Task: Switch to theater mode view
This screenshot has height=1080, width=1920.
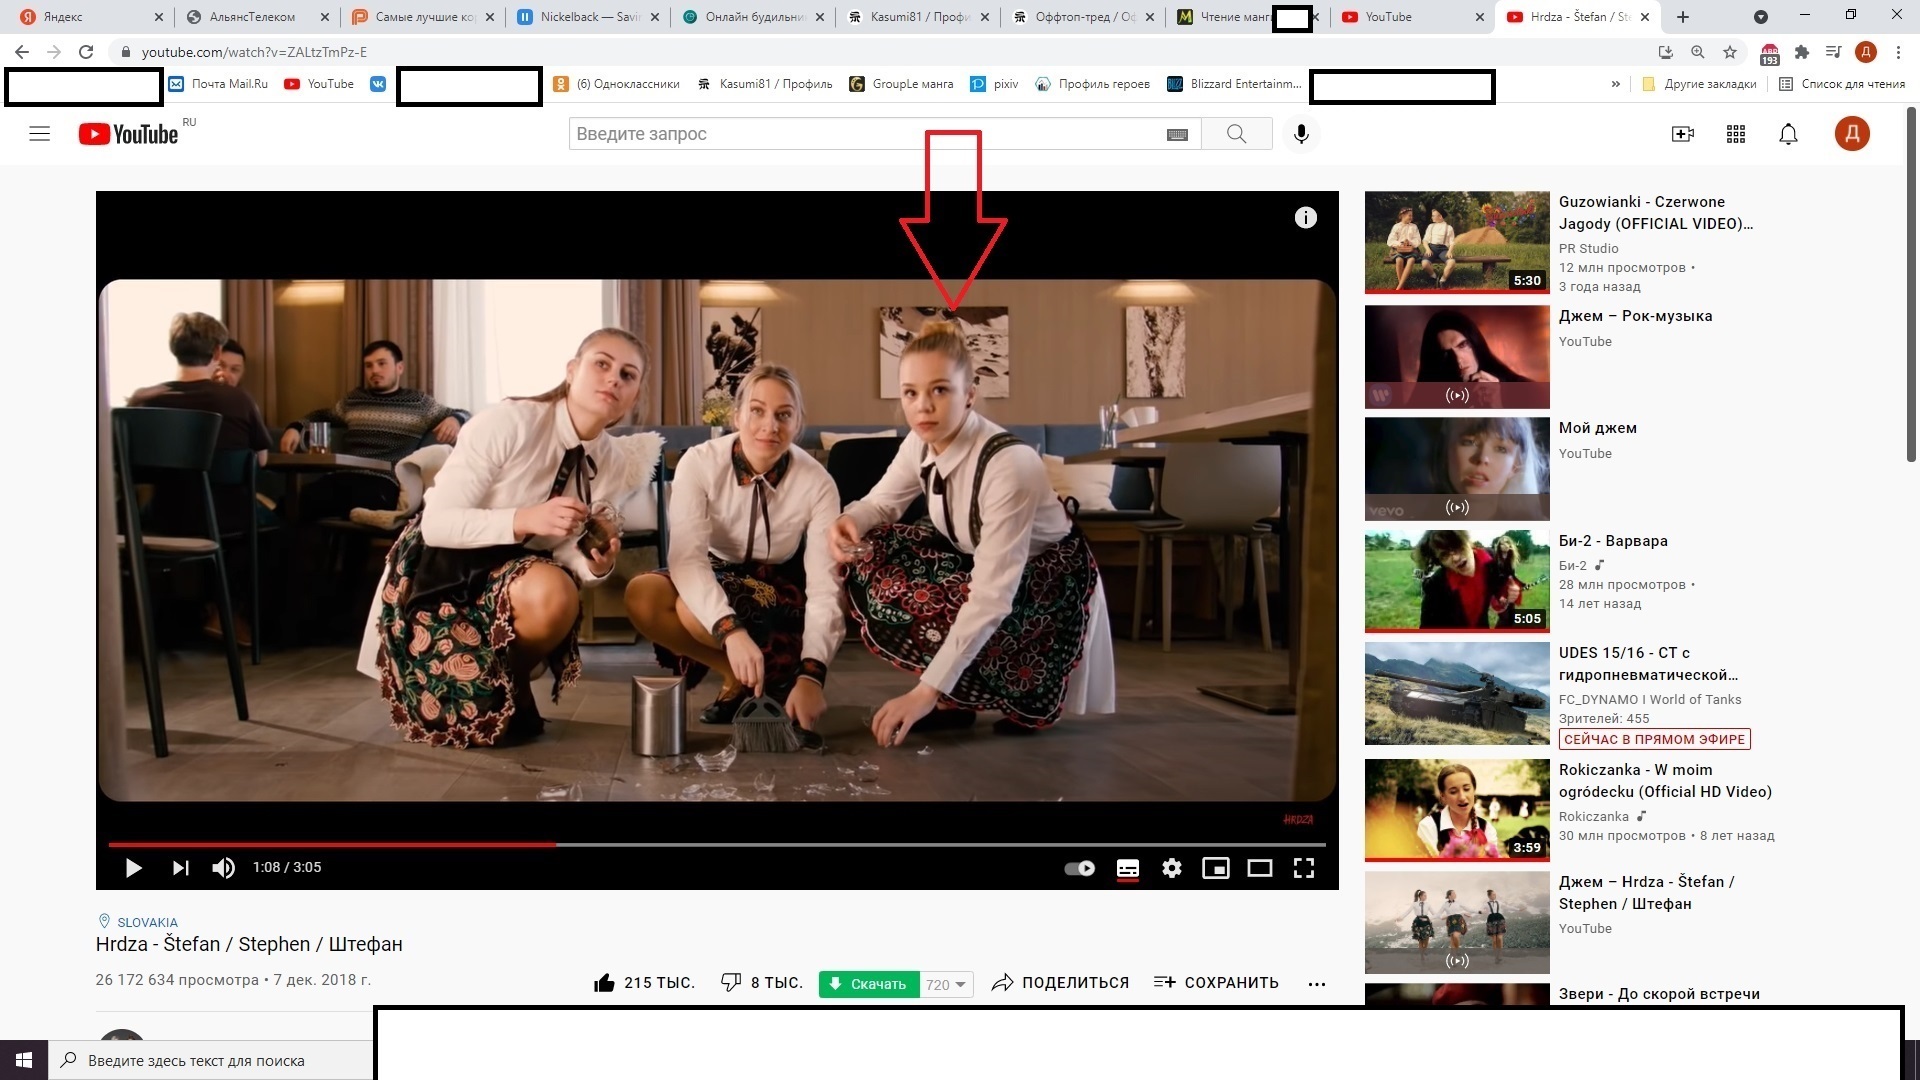Action: pyautogui.click(x=1259, y=868)
